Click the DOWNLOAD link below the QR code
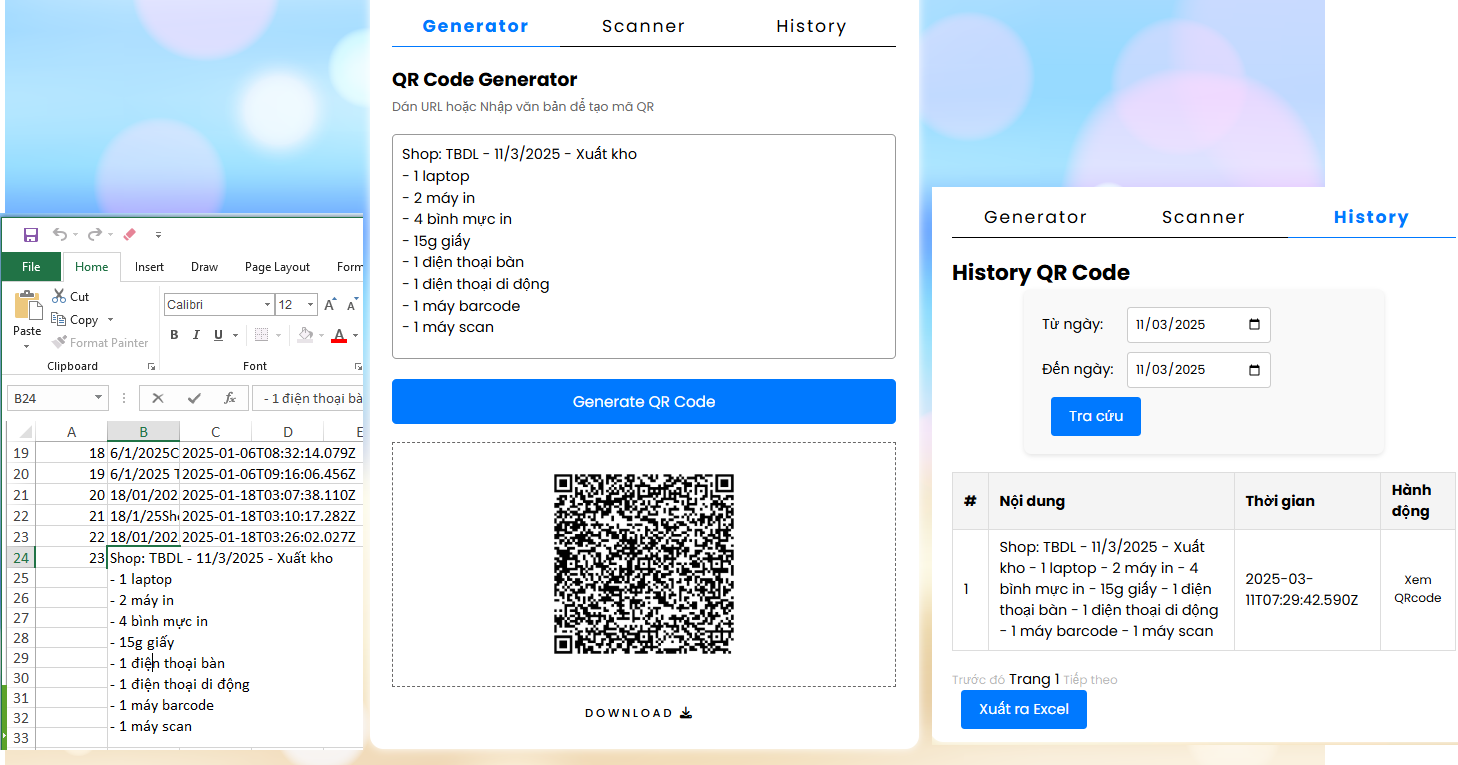The height and width of the screenshot is (765, 1458). pos(638,713)
